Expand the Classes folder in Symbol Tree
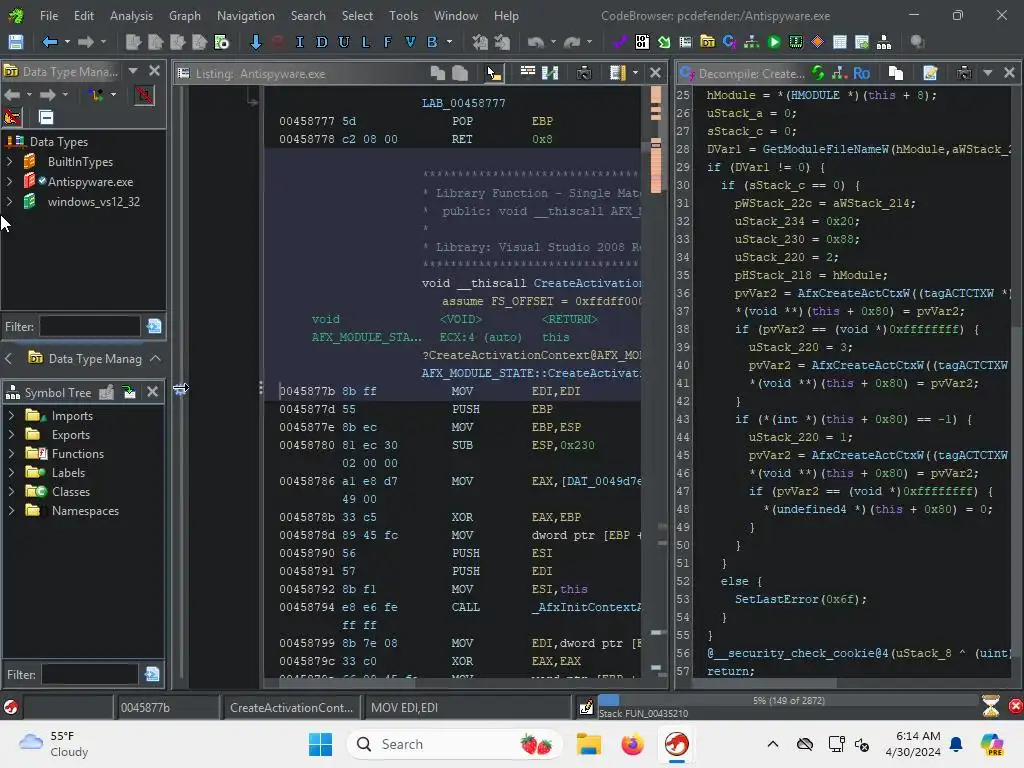This screenshot has height=768, width=1024. tap(11, 492)
